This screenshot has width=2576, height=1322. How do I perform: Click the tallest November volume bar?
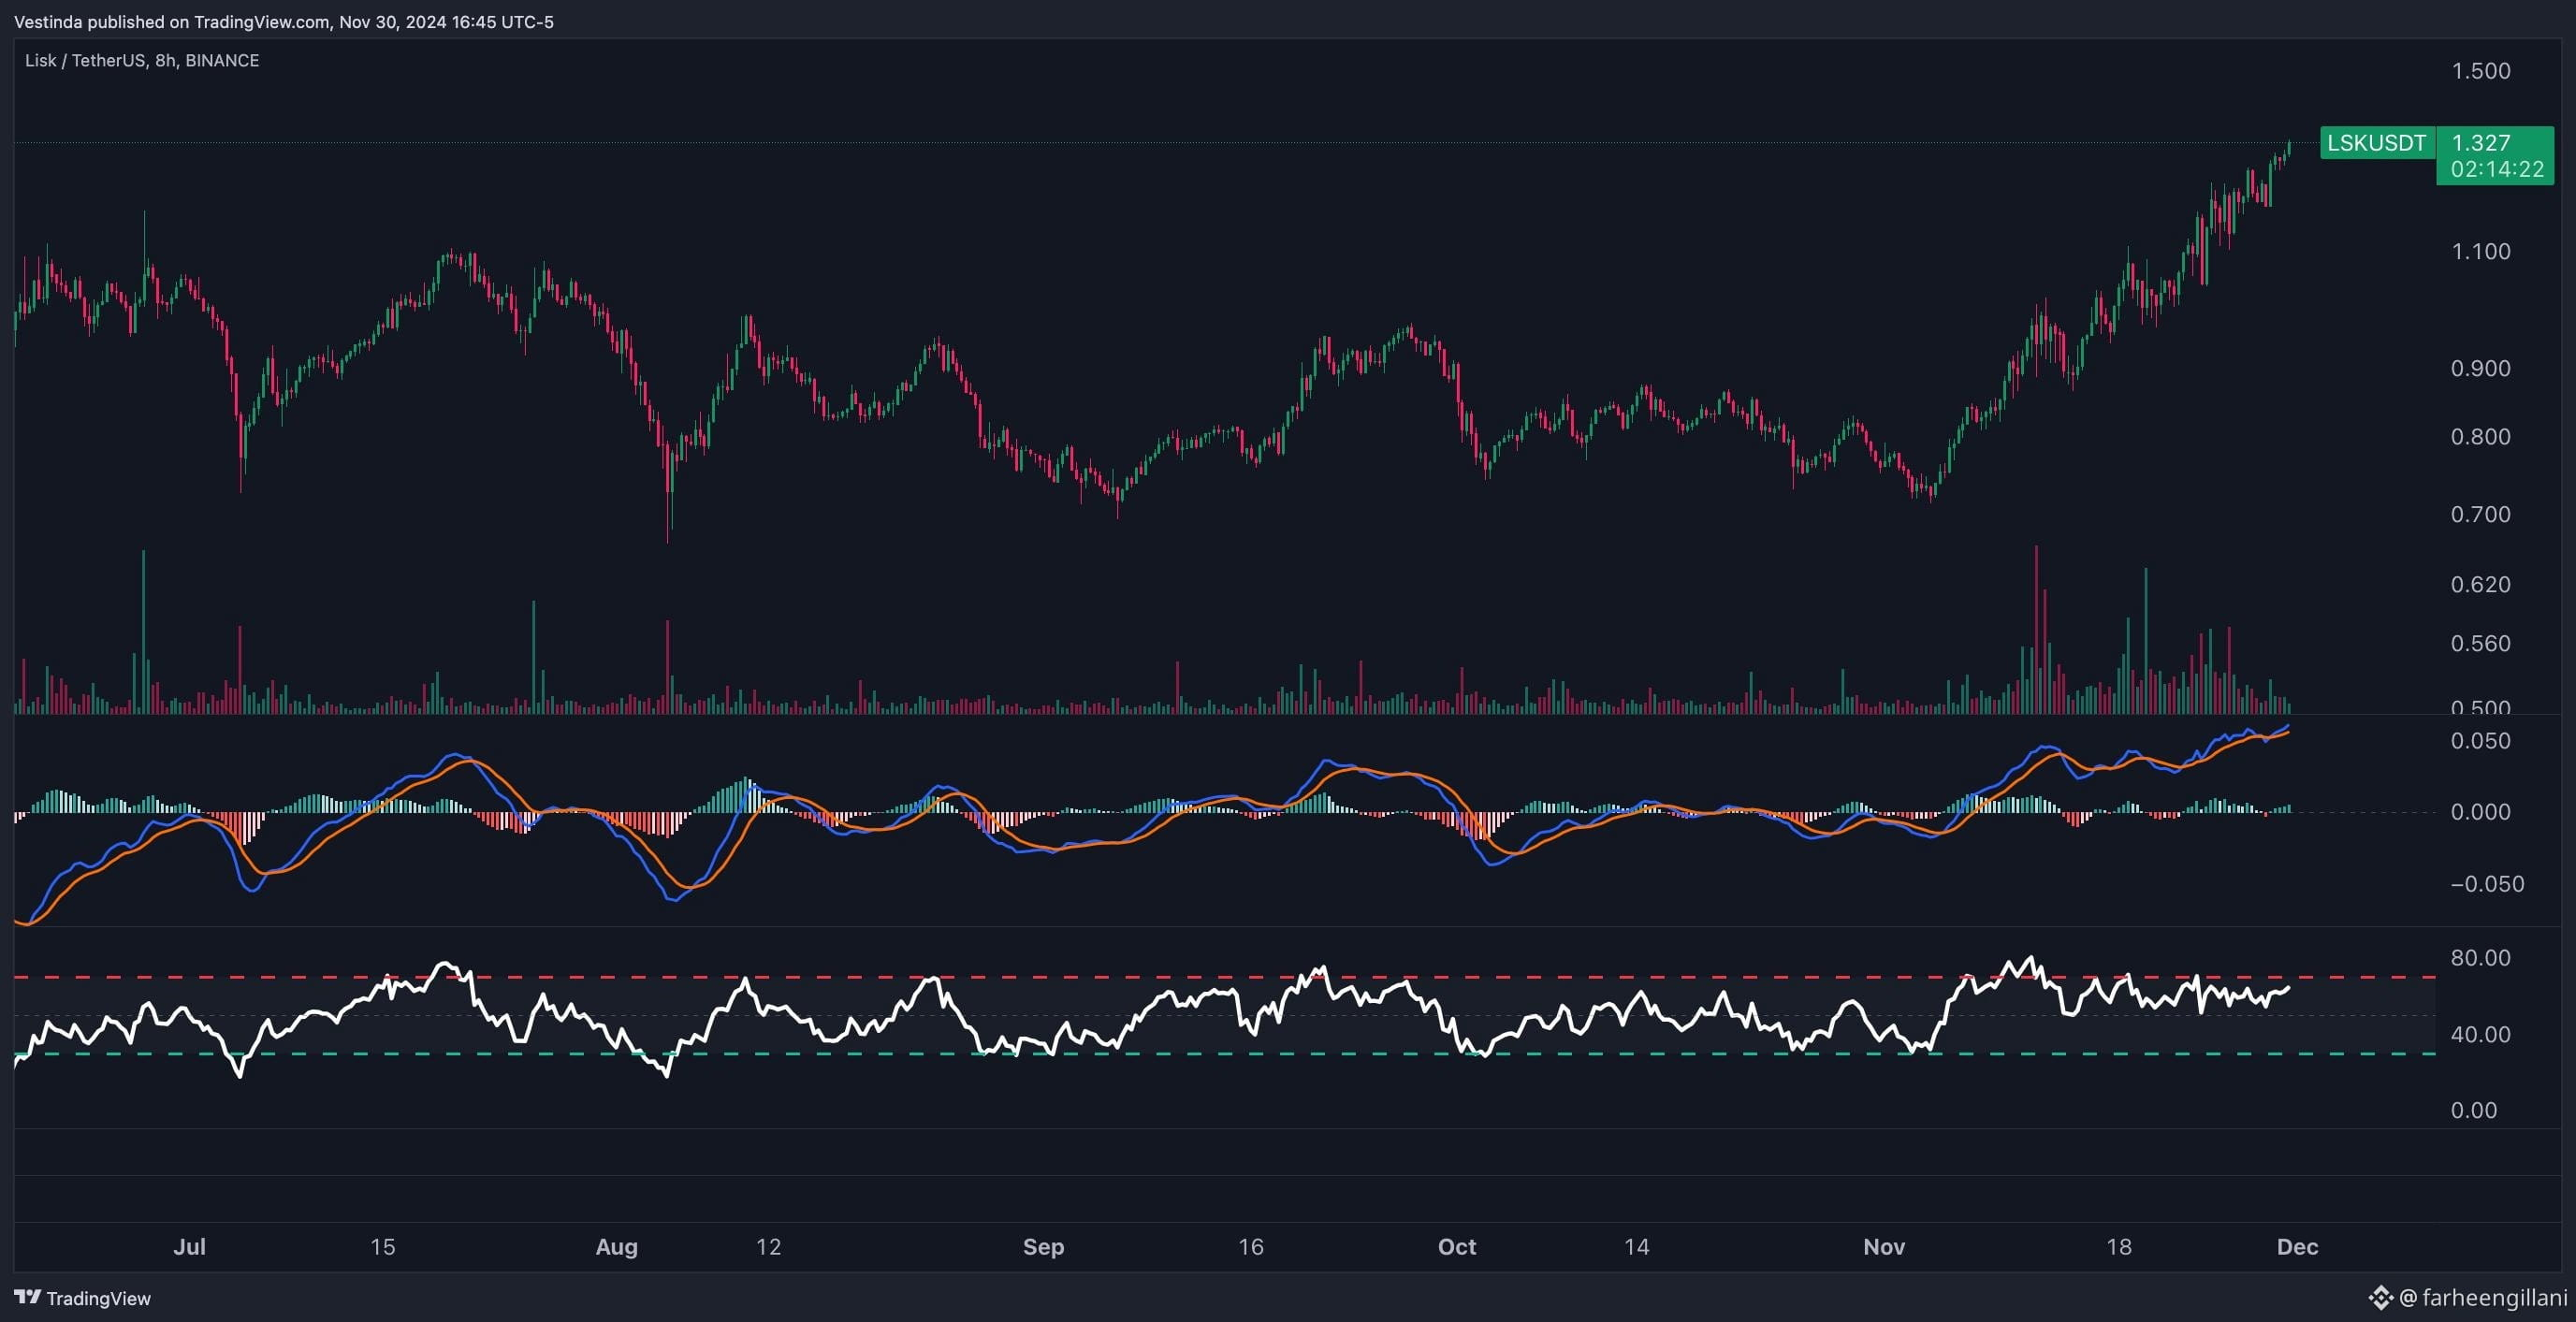click(x=2036, y=629)
